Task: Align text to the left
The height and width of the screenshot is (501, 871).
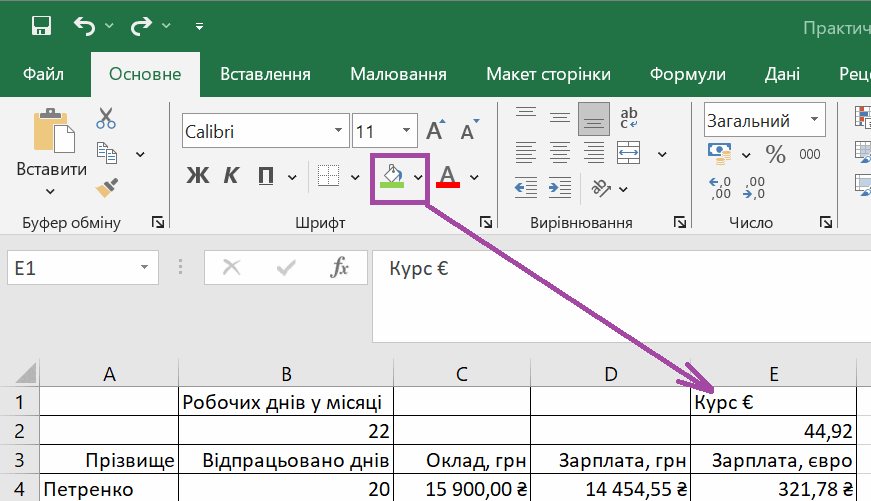Action: tap(525, 153)
